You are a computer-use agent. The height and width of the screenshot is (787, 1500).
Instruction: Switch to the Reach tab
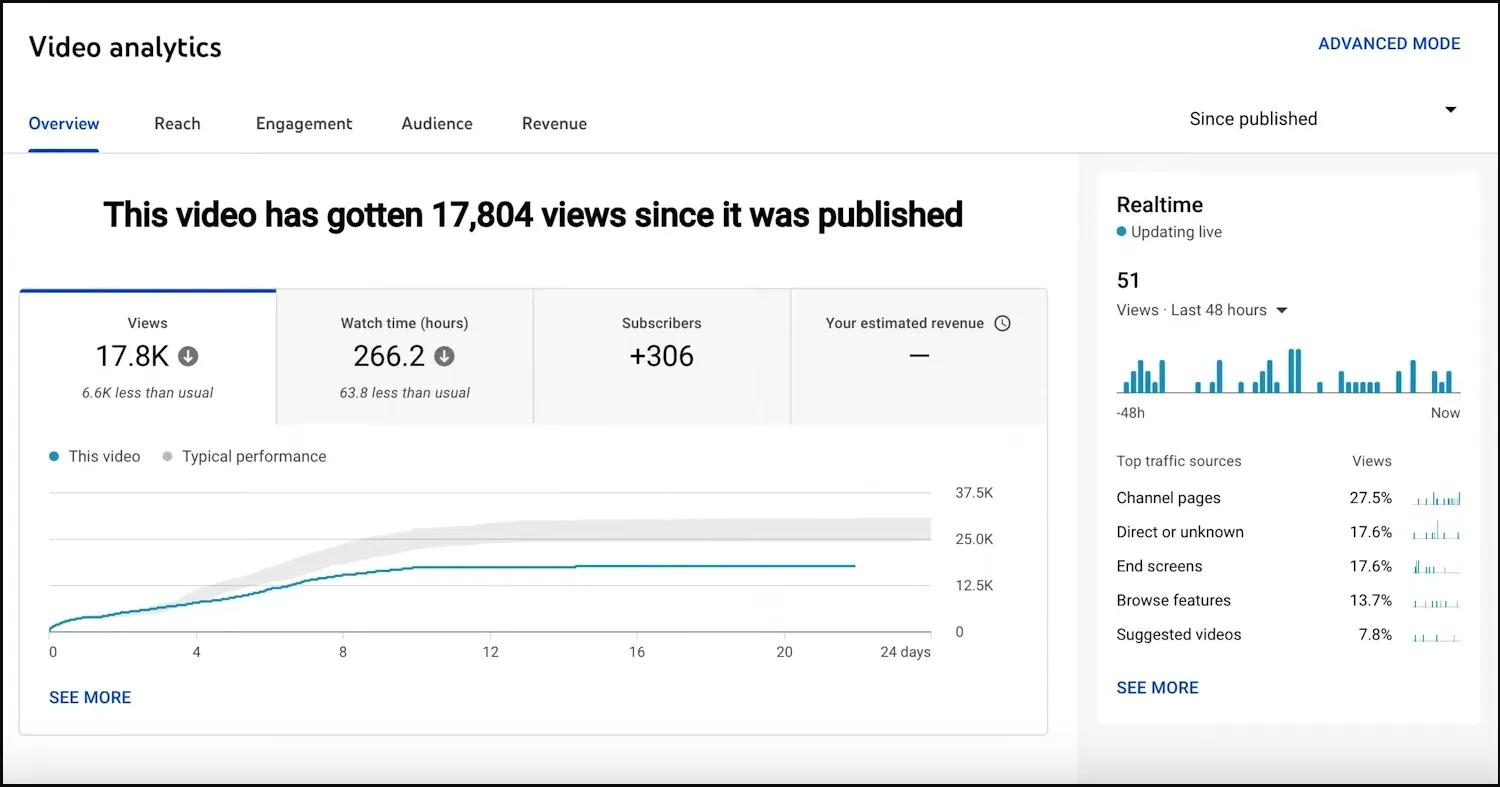(x=177, y=124)
